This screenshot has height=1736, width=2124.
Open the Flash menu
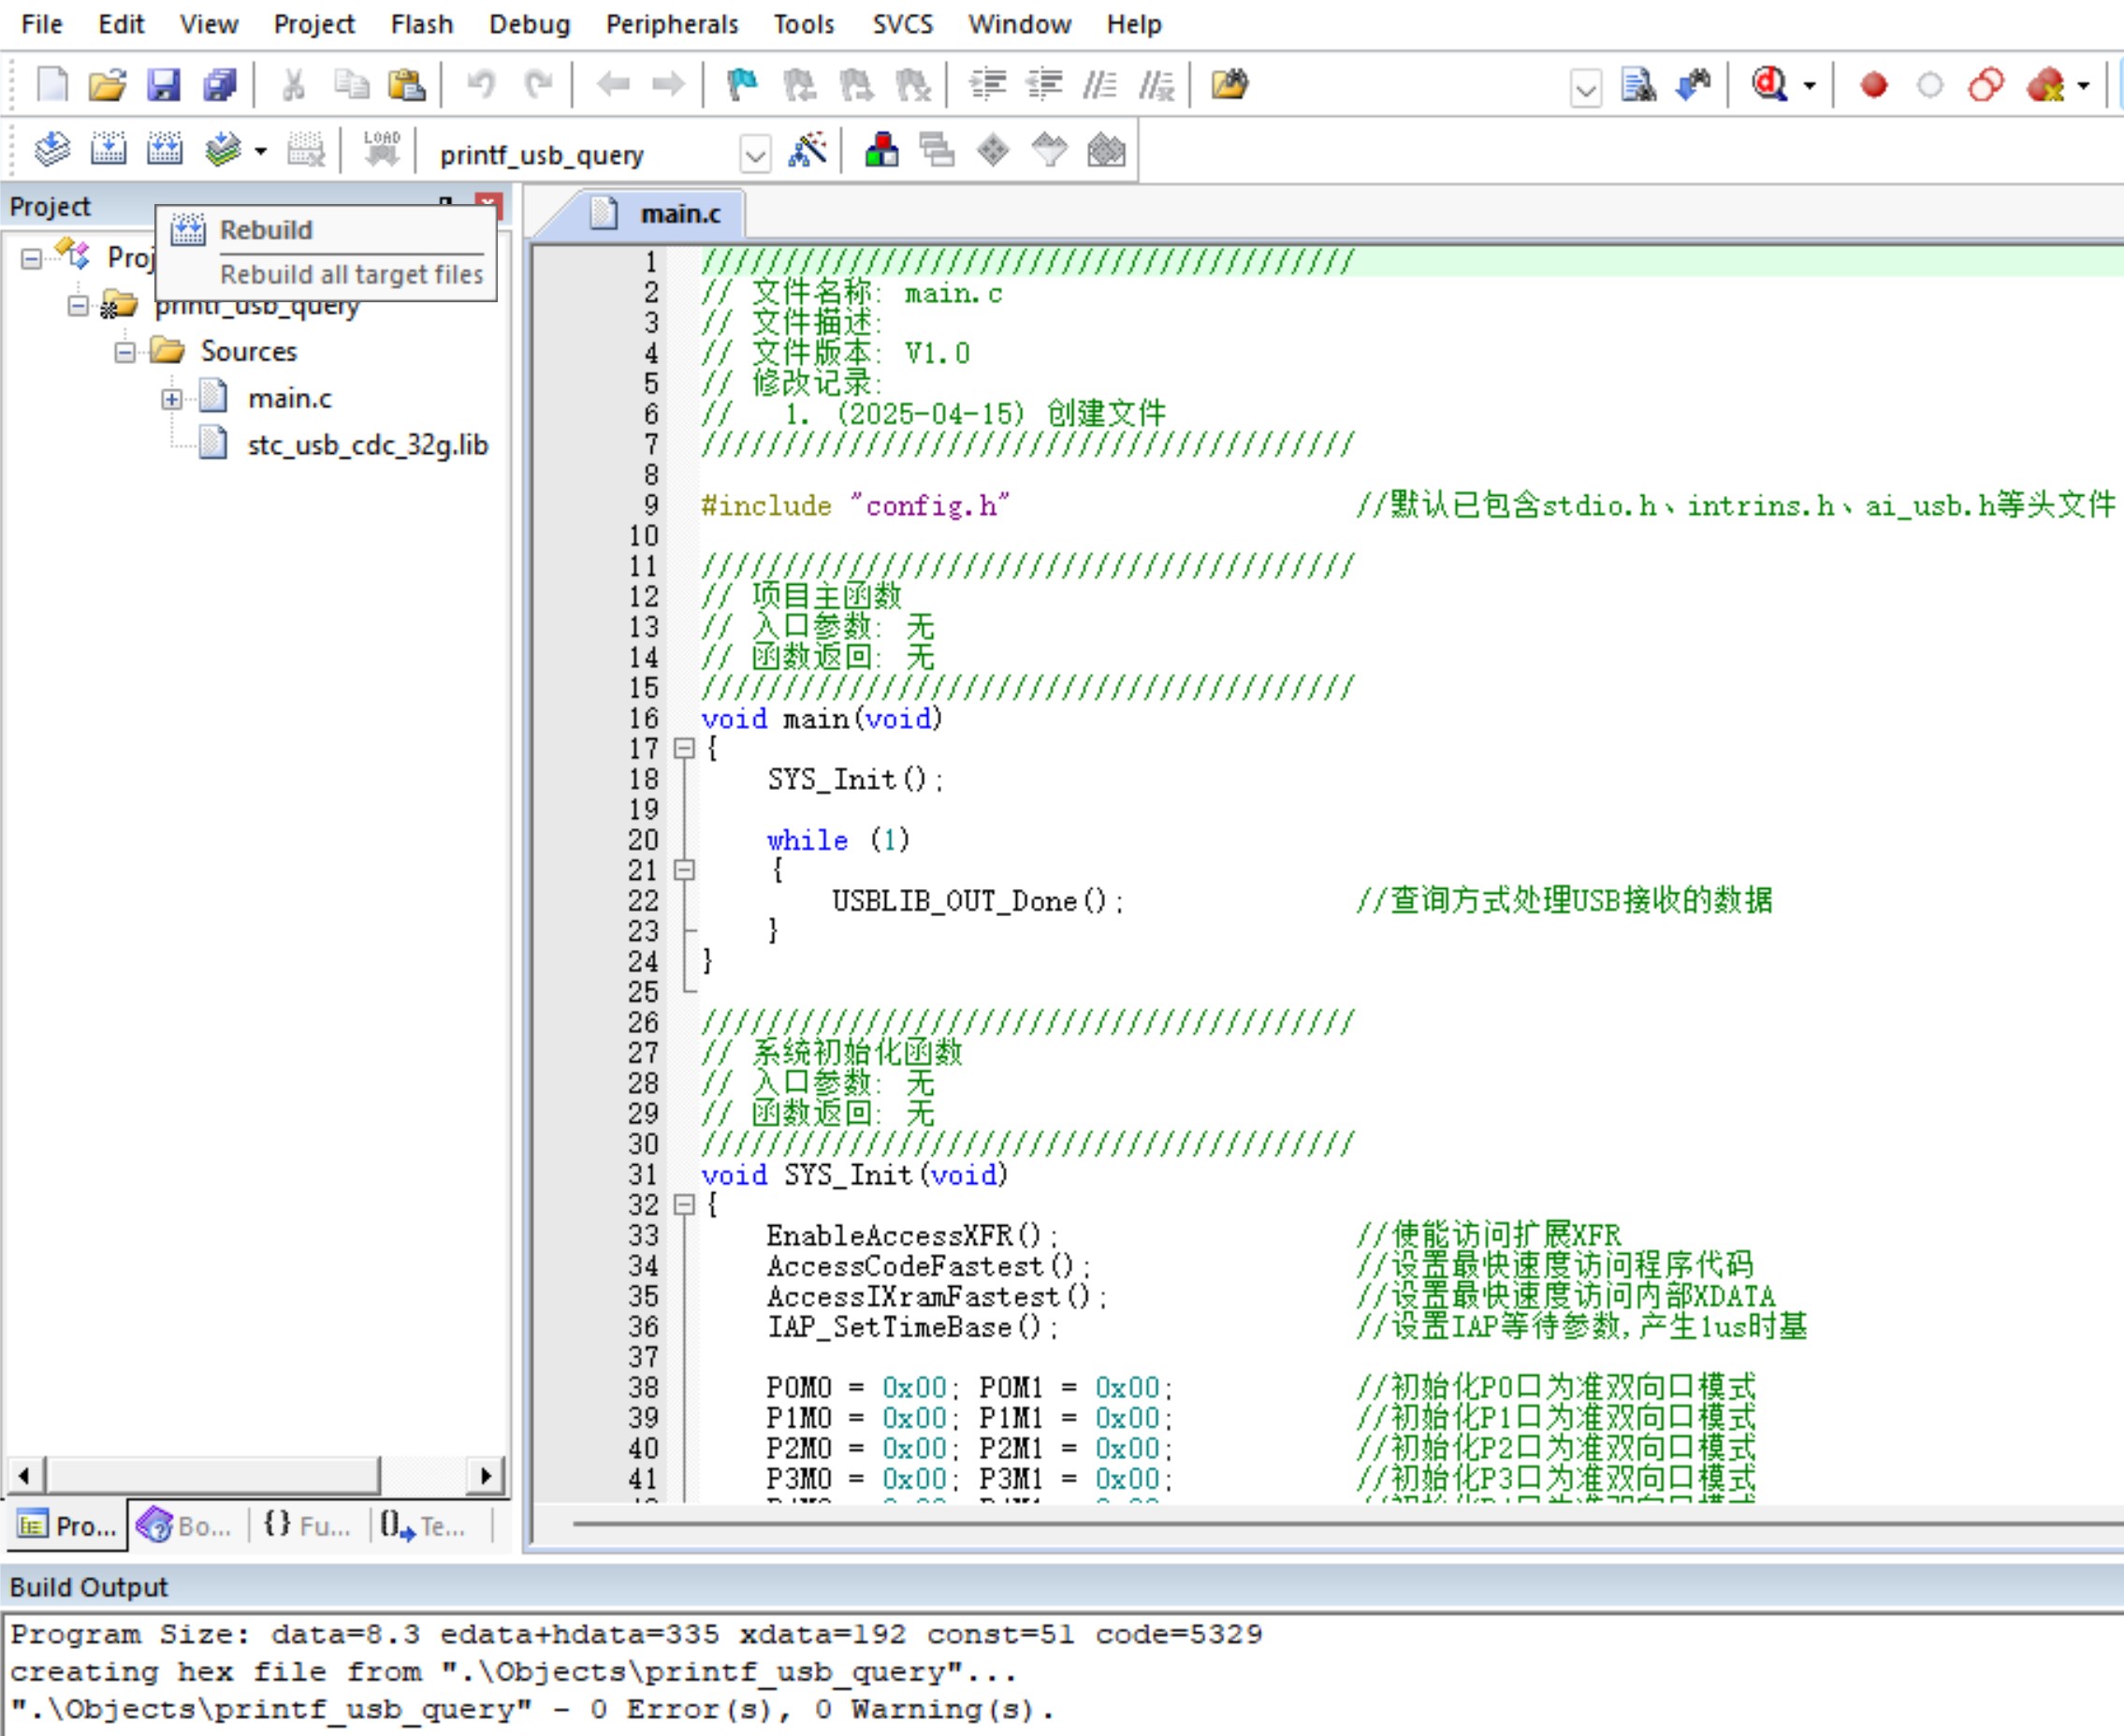(x=421, y=24)
